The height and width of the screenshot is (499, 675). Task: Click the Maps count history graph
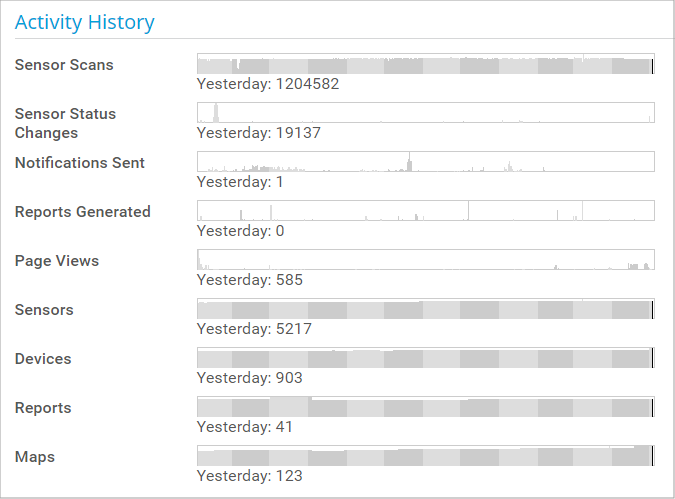coord(425,455)
